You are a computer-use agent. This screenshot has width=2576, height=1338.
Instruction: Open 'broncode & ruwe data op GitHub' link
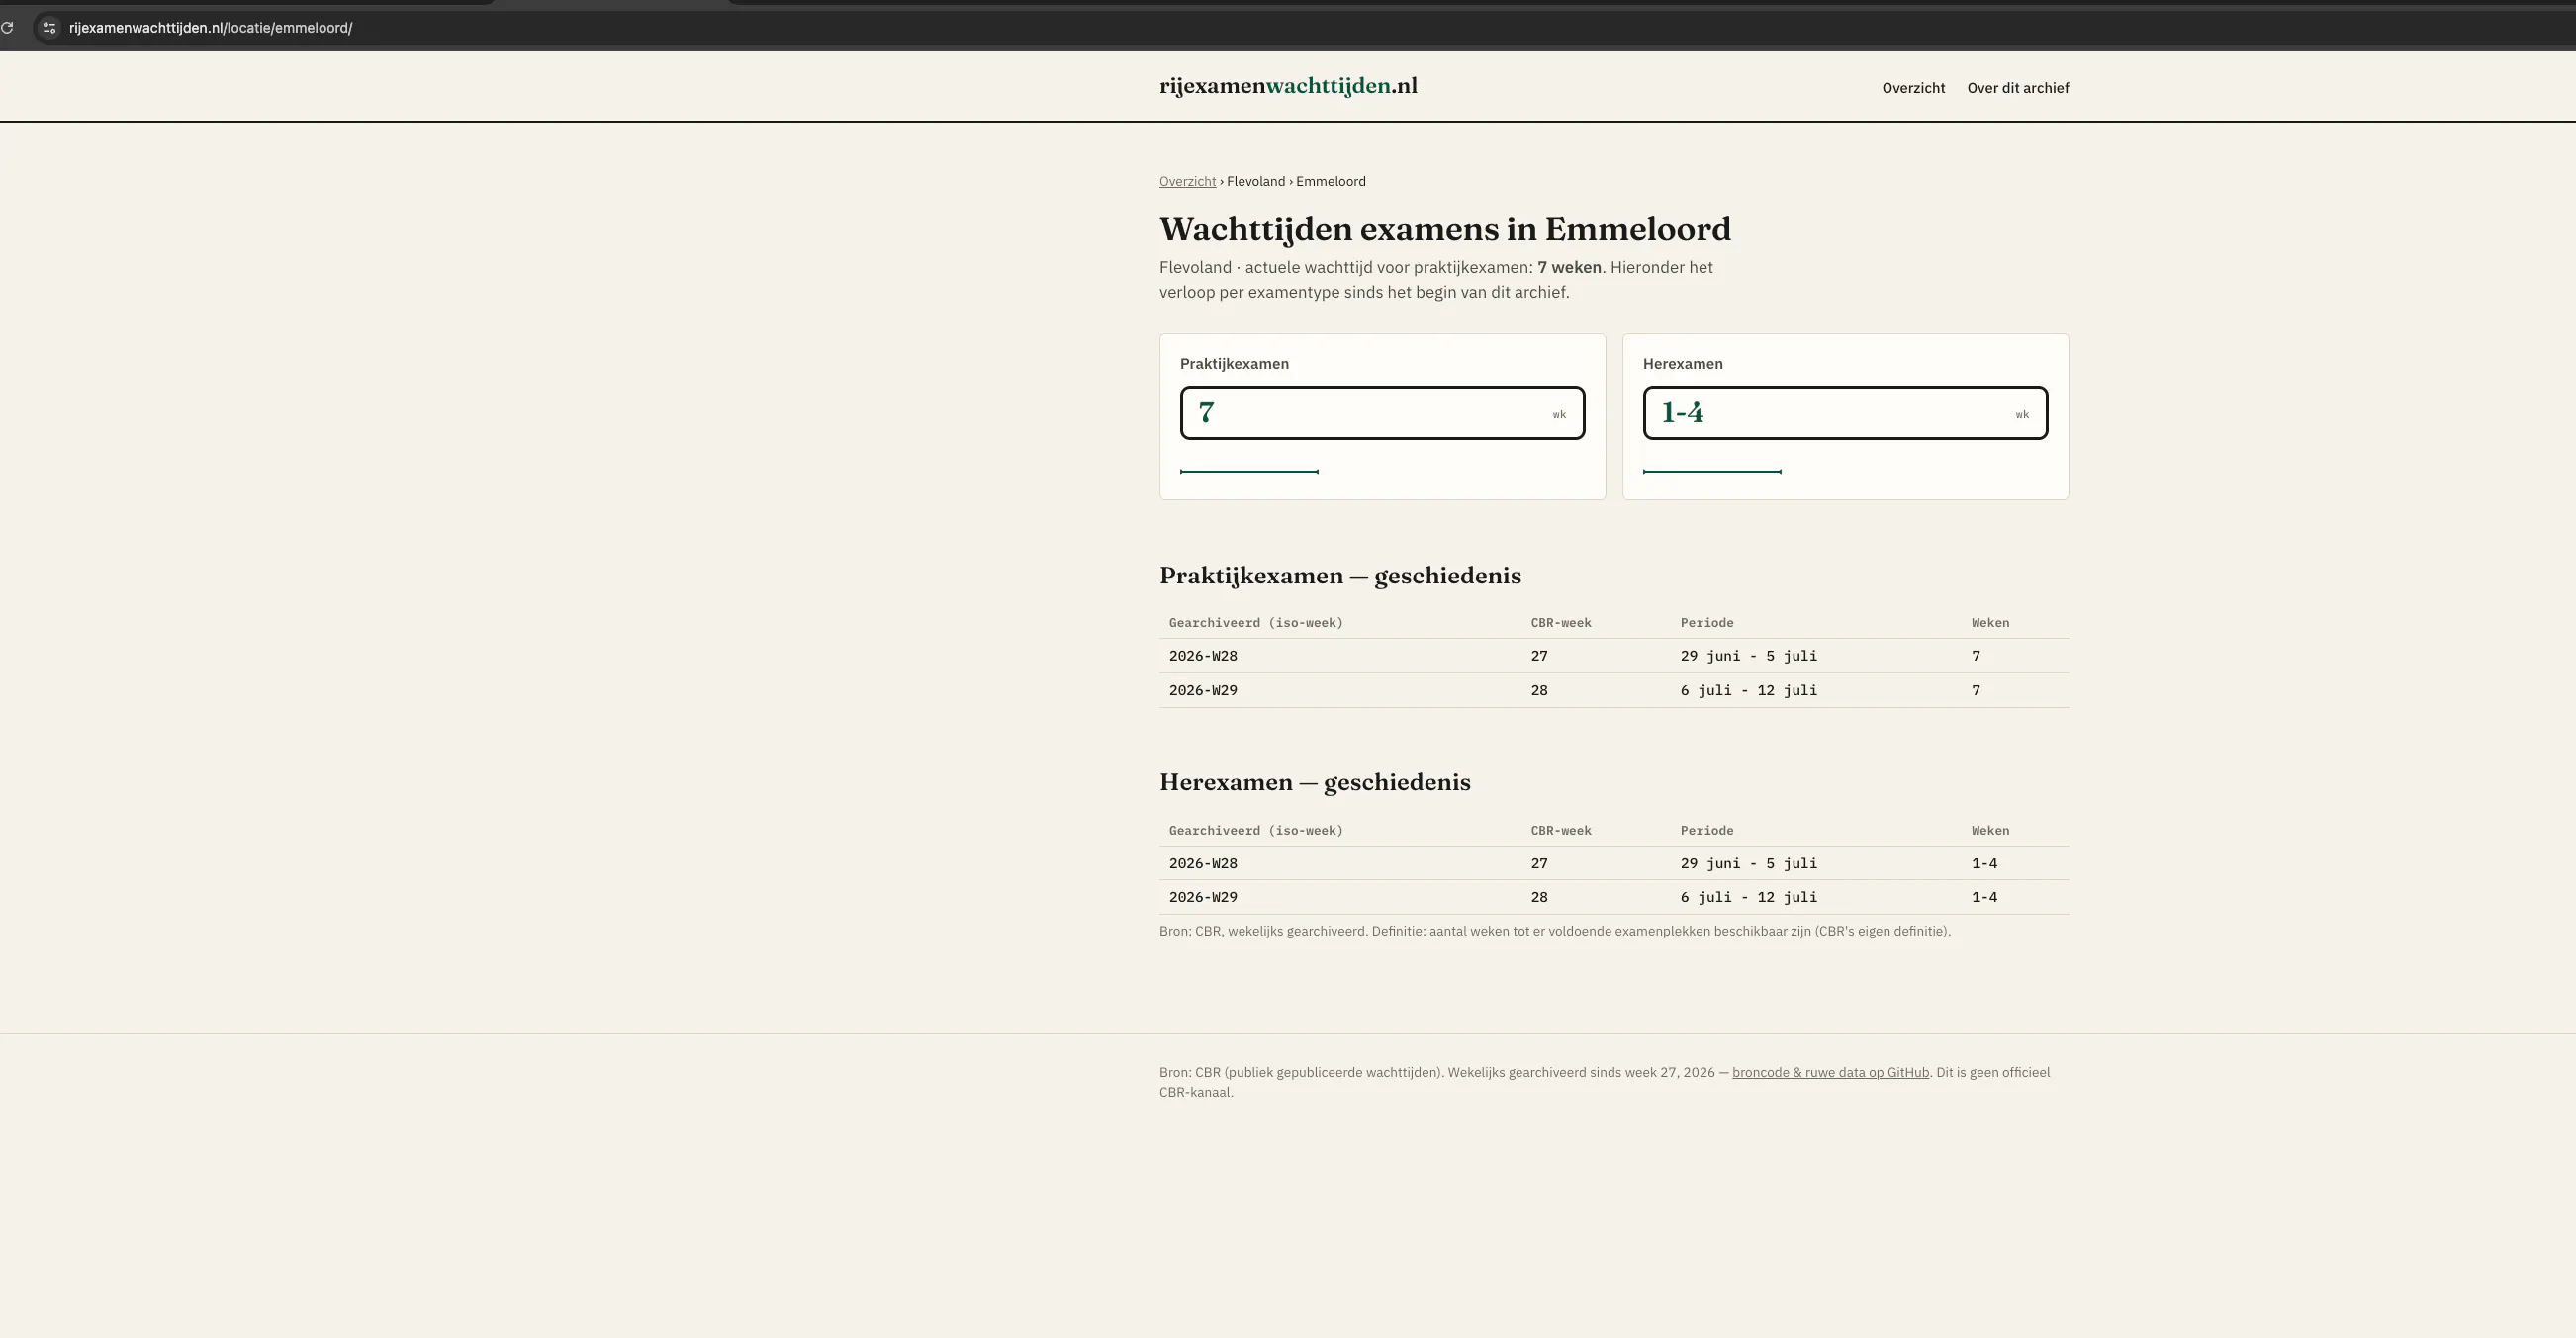coord(1830,1072)
